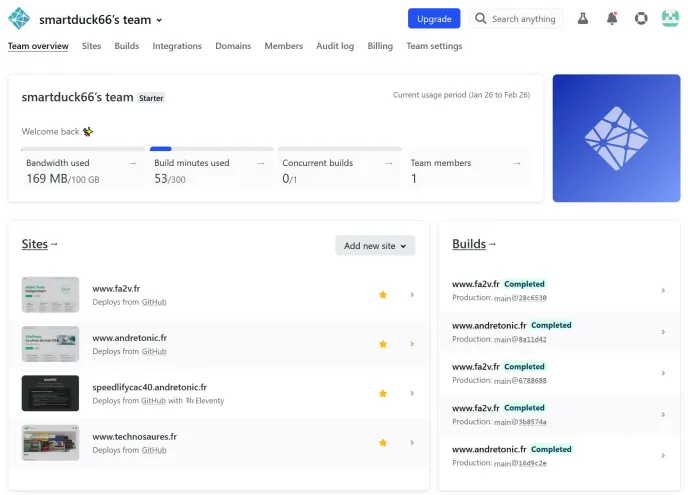Open commit link 3b8574a
The image size is (688, 495).
tap(533, 422)
